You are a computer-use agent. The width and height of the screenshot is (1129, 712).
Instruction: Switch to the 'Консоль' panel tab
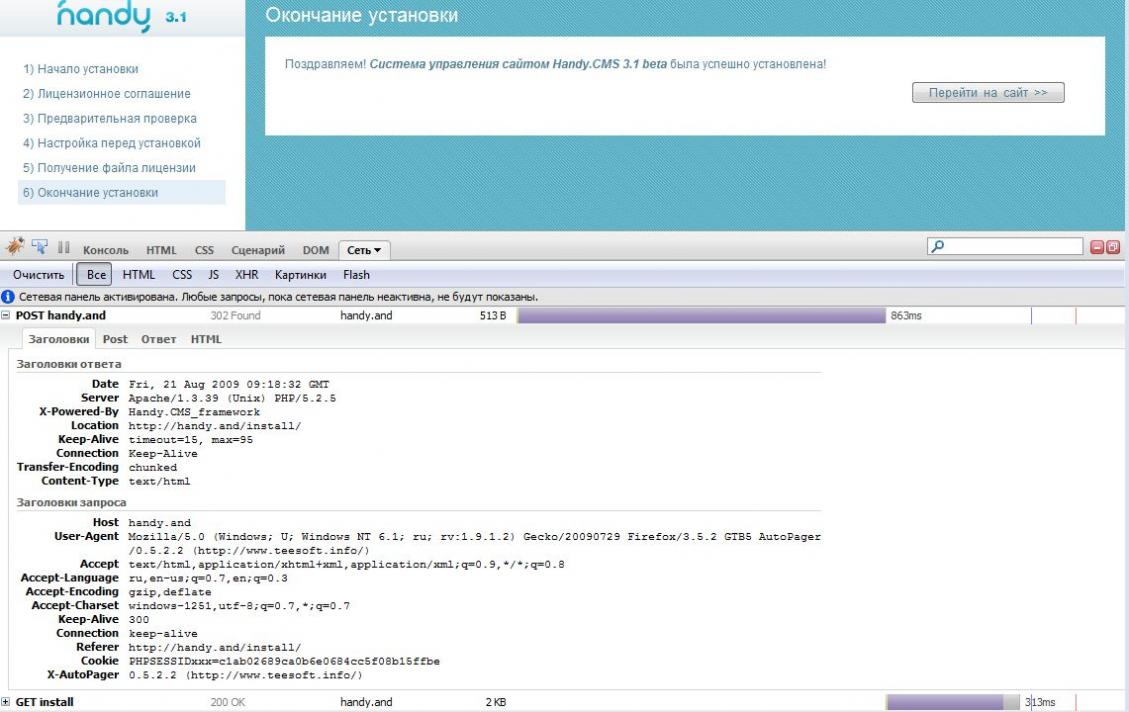coord(105,250)
